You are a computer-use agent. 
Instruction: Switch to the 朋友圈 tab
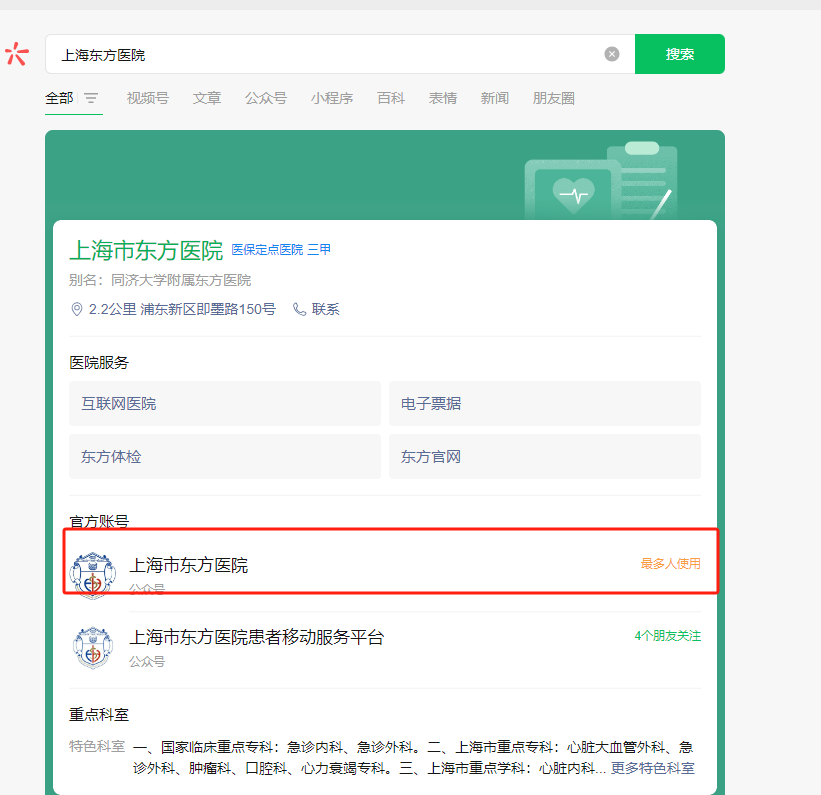point(554,98)
